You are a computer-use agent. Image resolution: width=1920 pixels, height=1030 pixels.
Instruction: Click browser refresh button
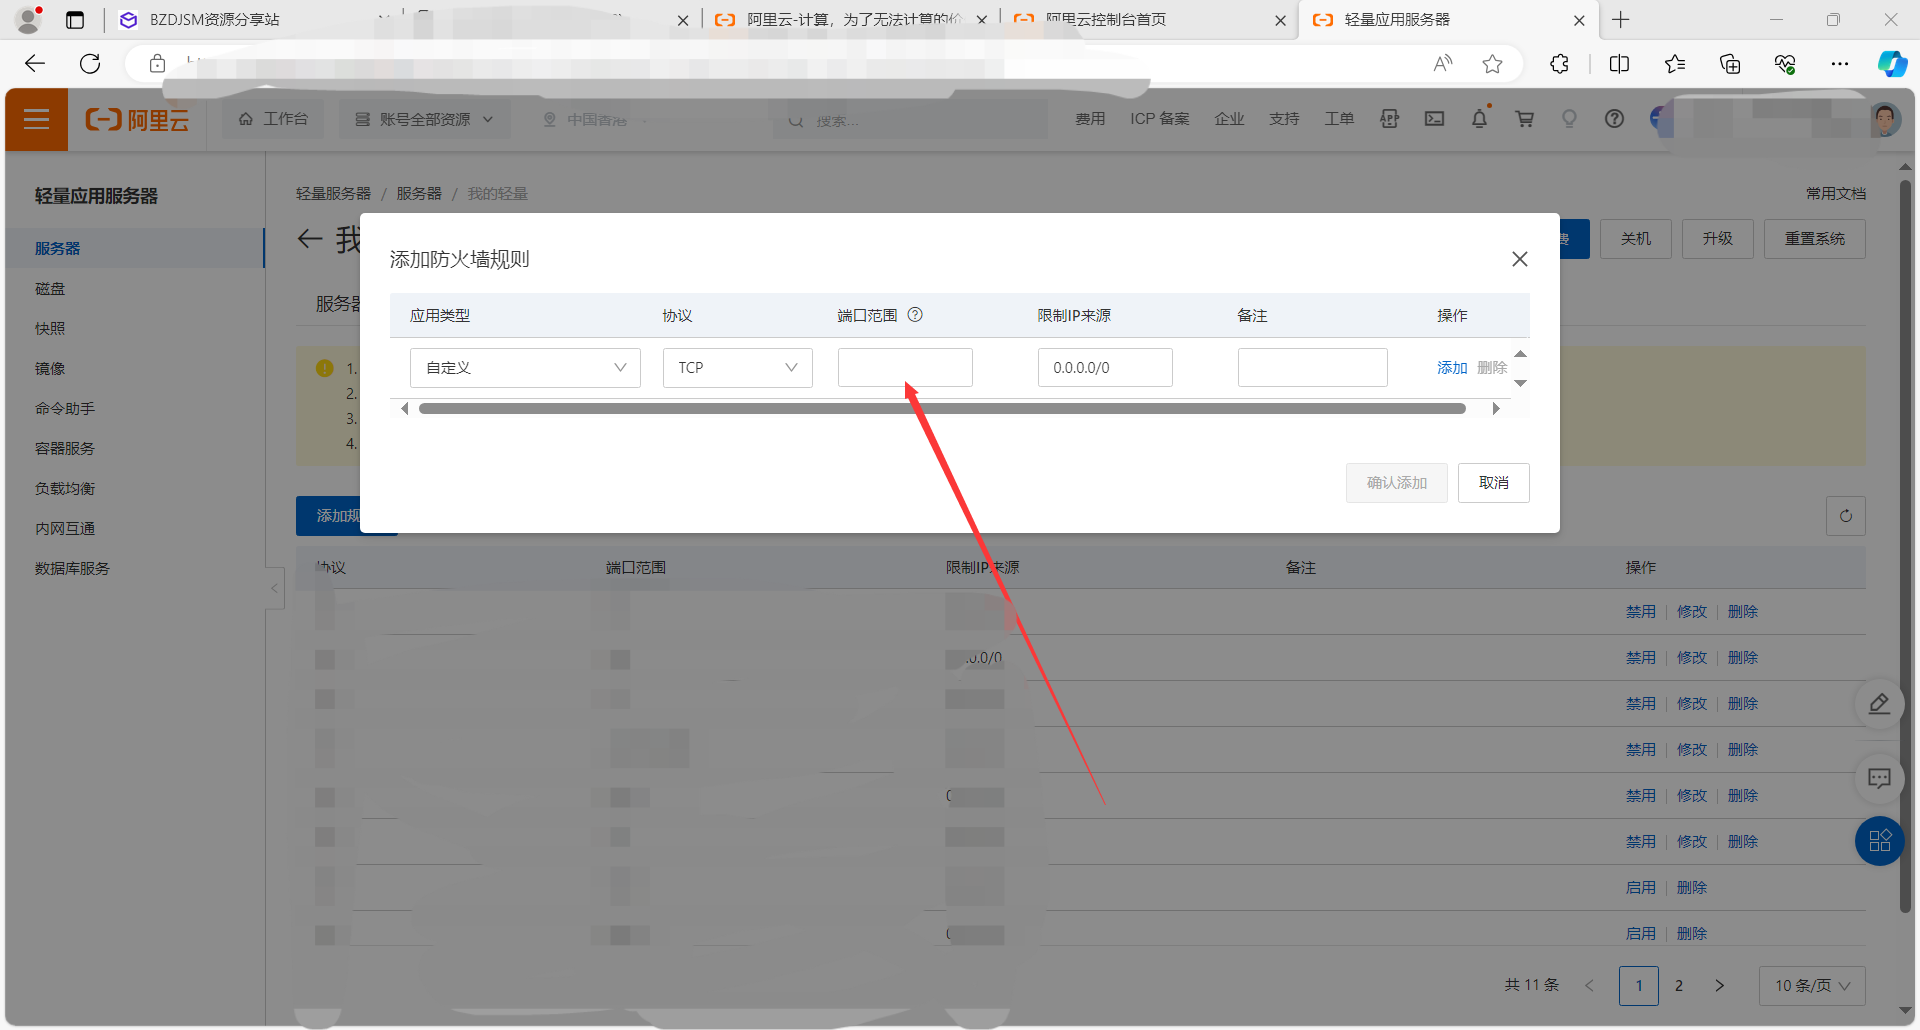click(x=90, y=64)
